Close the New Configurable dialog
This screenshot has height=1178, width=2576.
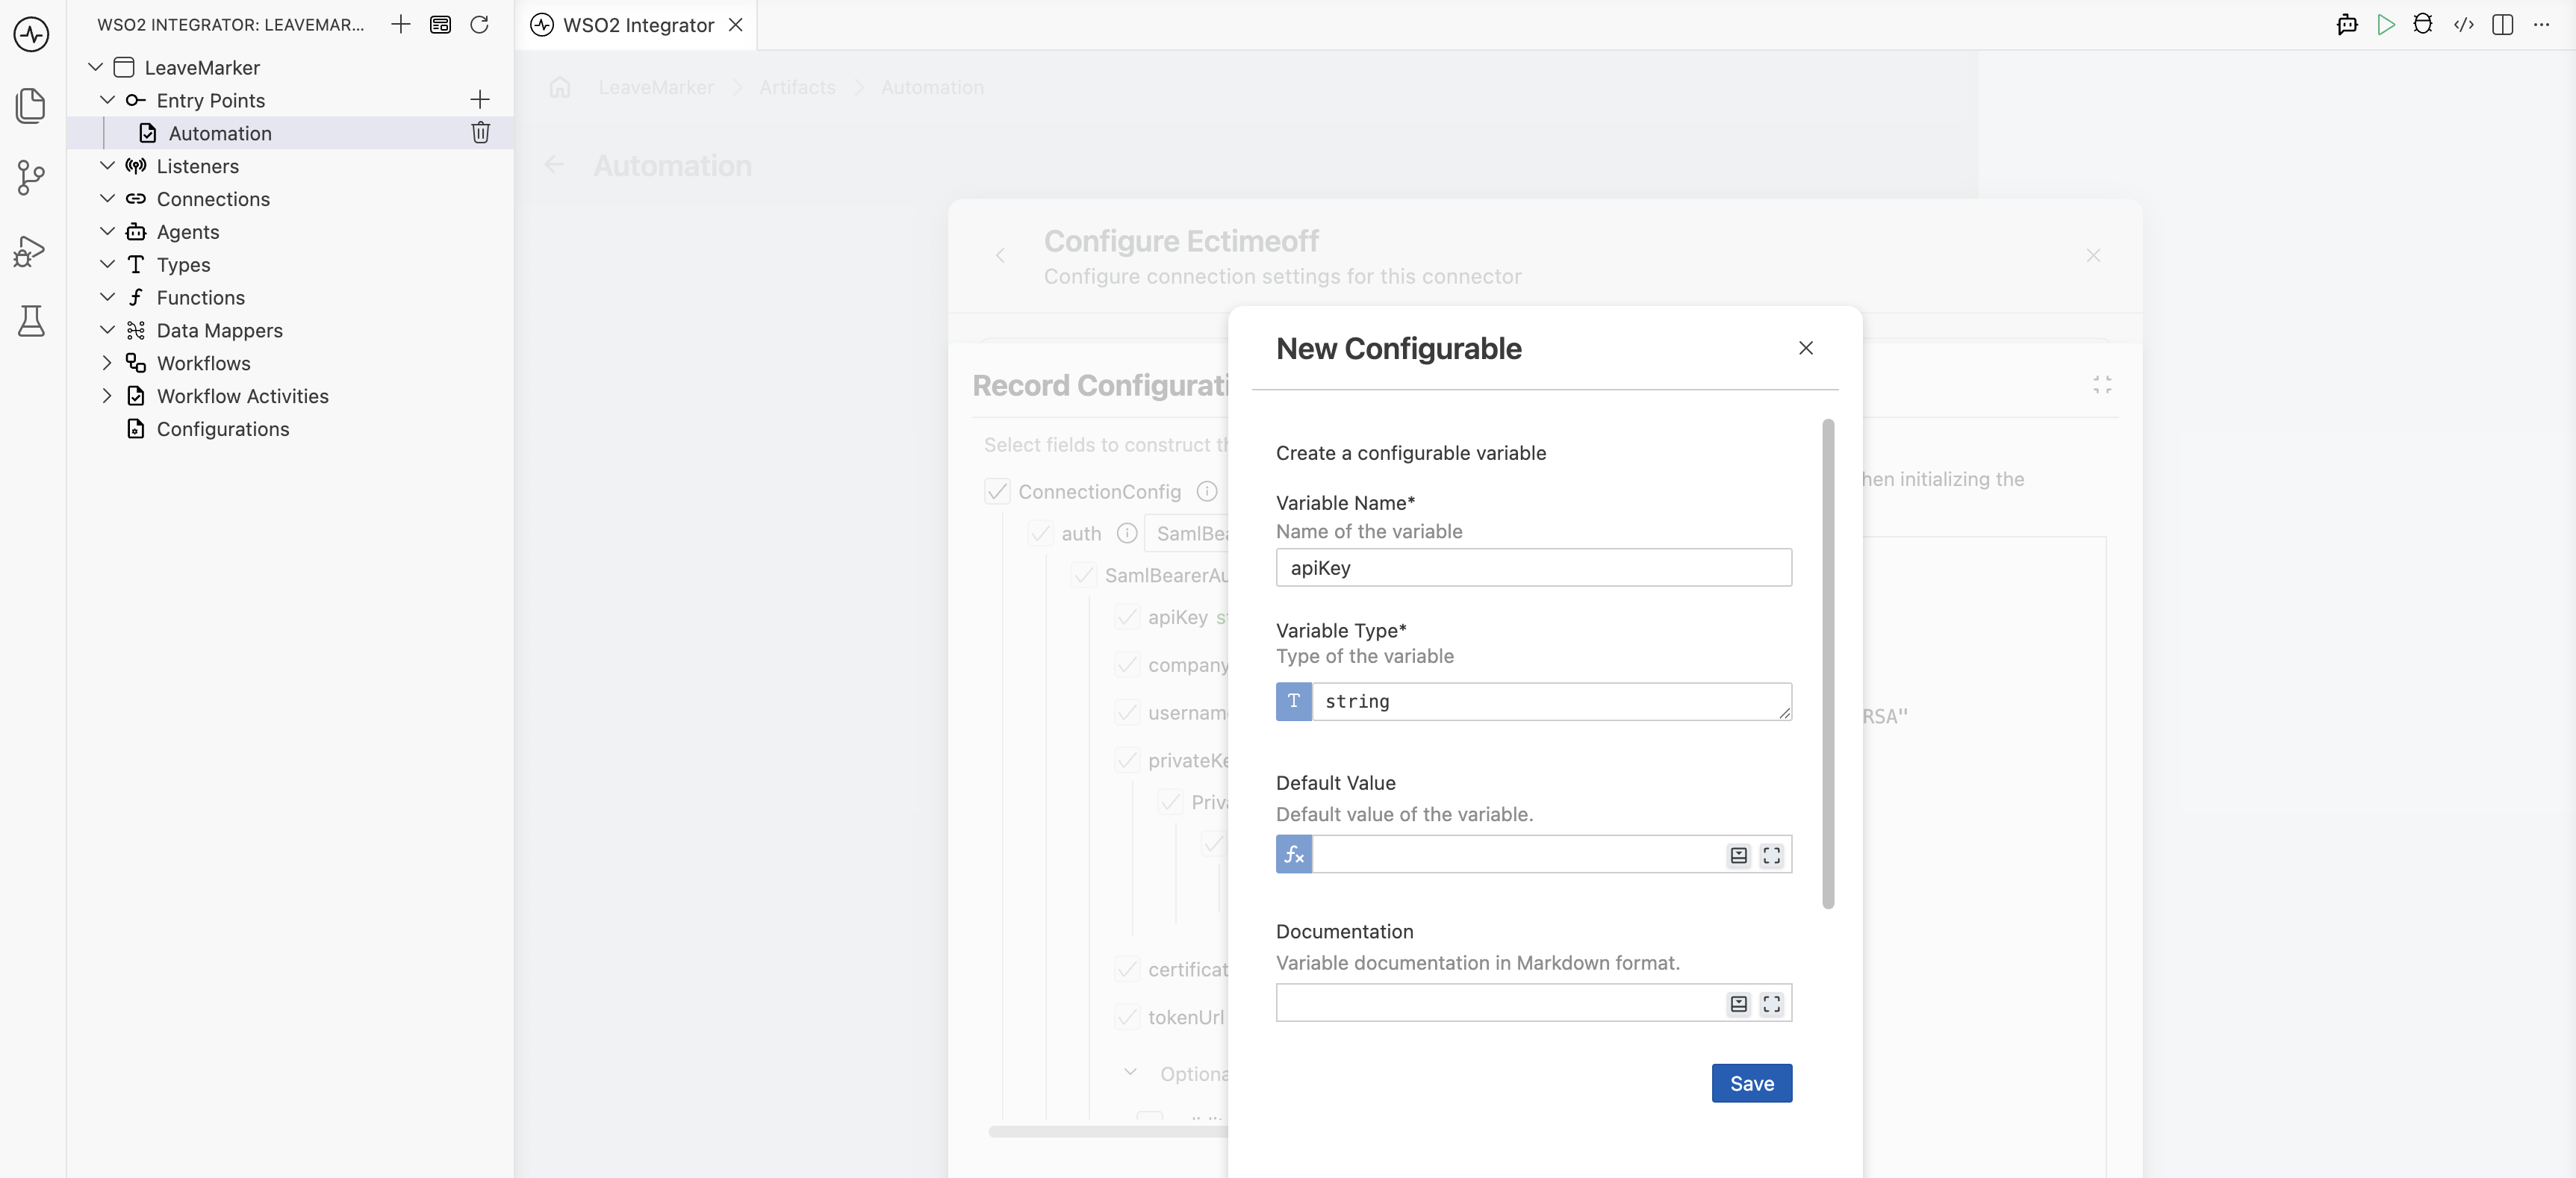click(x=1805, y=347)
